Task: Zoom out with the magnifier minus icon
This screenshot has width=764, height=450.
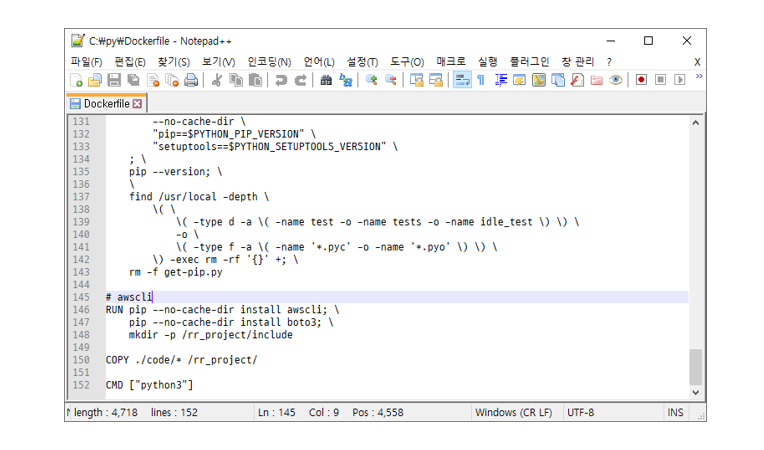Action: 391,80
